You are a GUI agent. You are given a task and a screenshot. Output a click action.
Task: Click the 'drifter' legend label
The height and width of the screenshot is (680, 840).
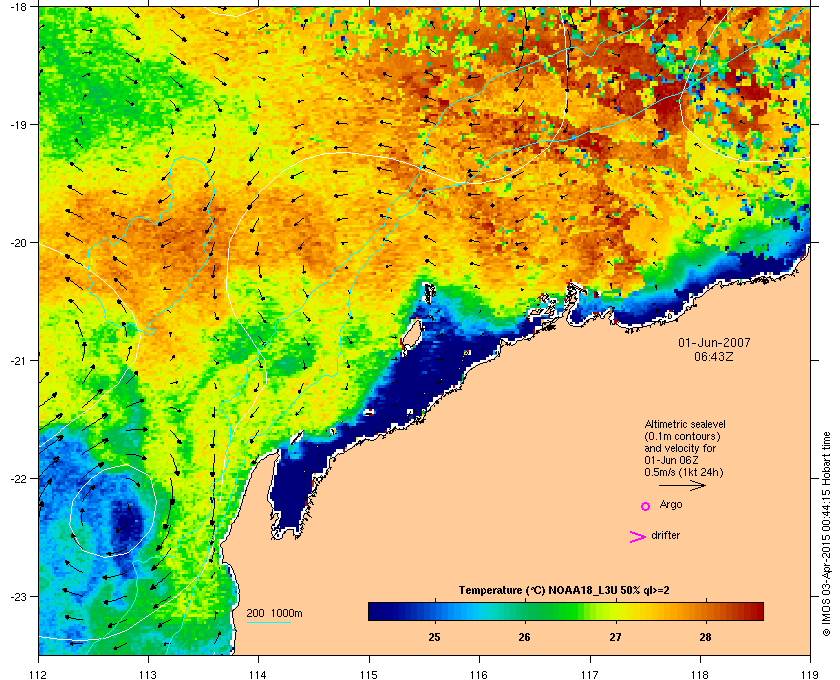click(665, 535)
